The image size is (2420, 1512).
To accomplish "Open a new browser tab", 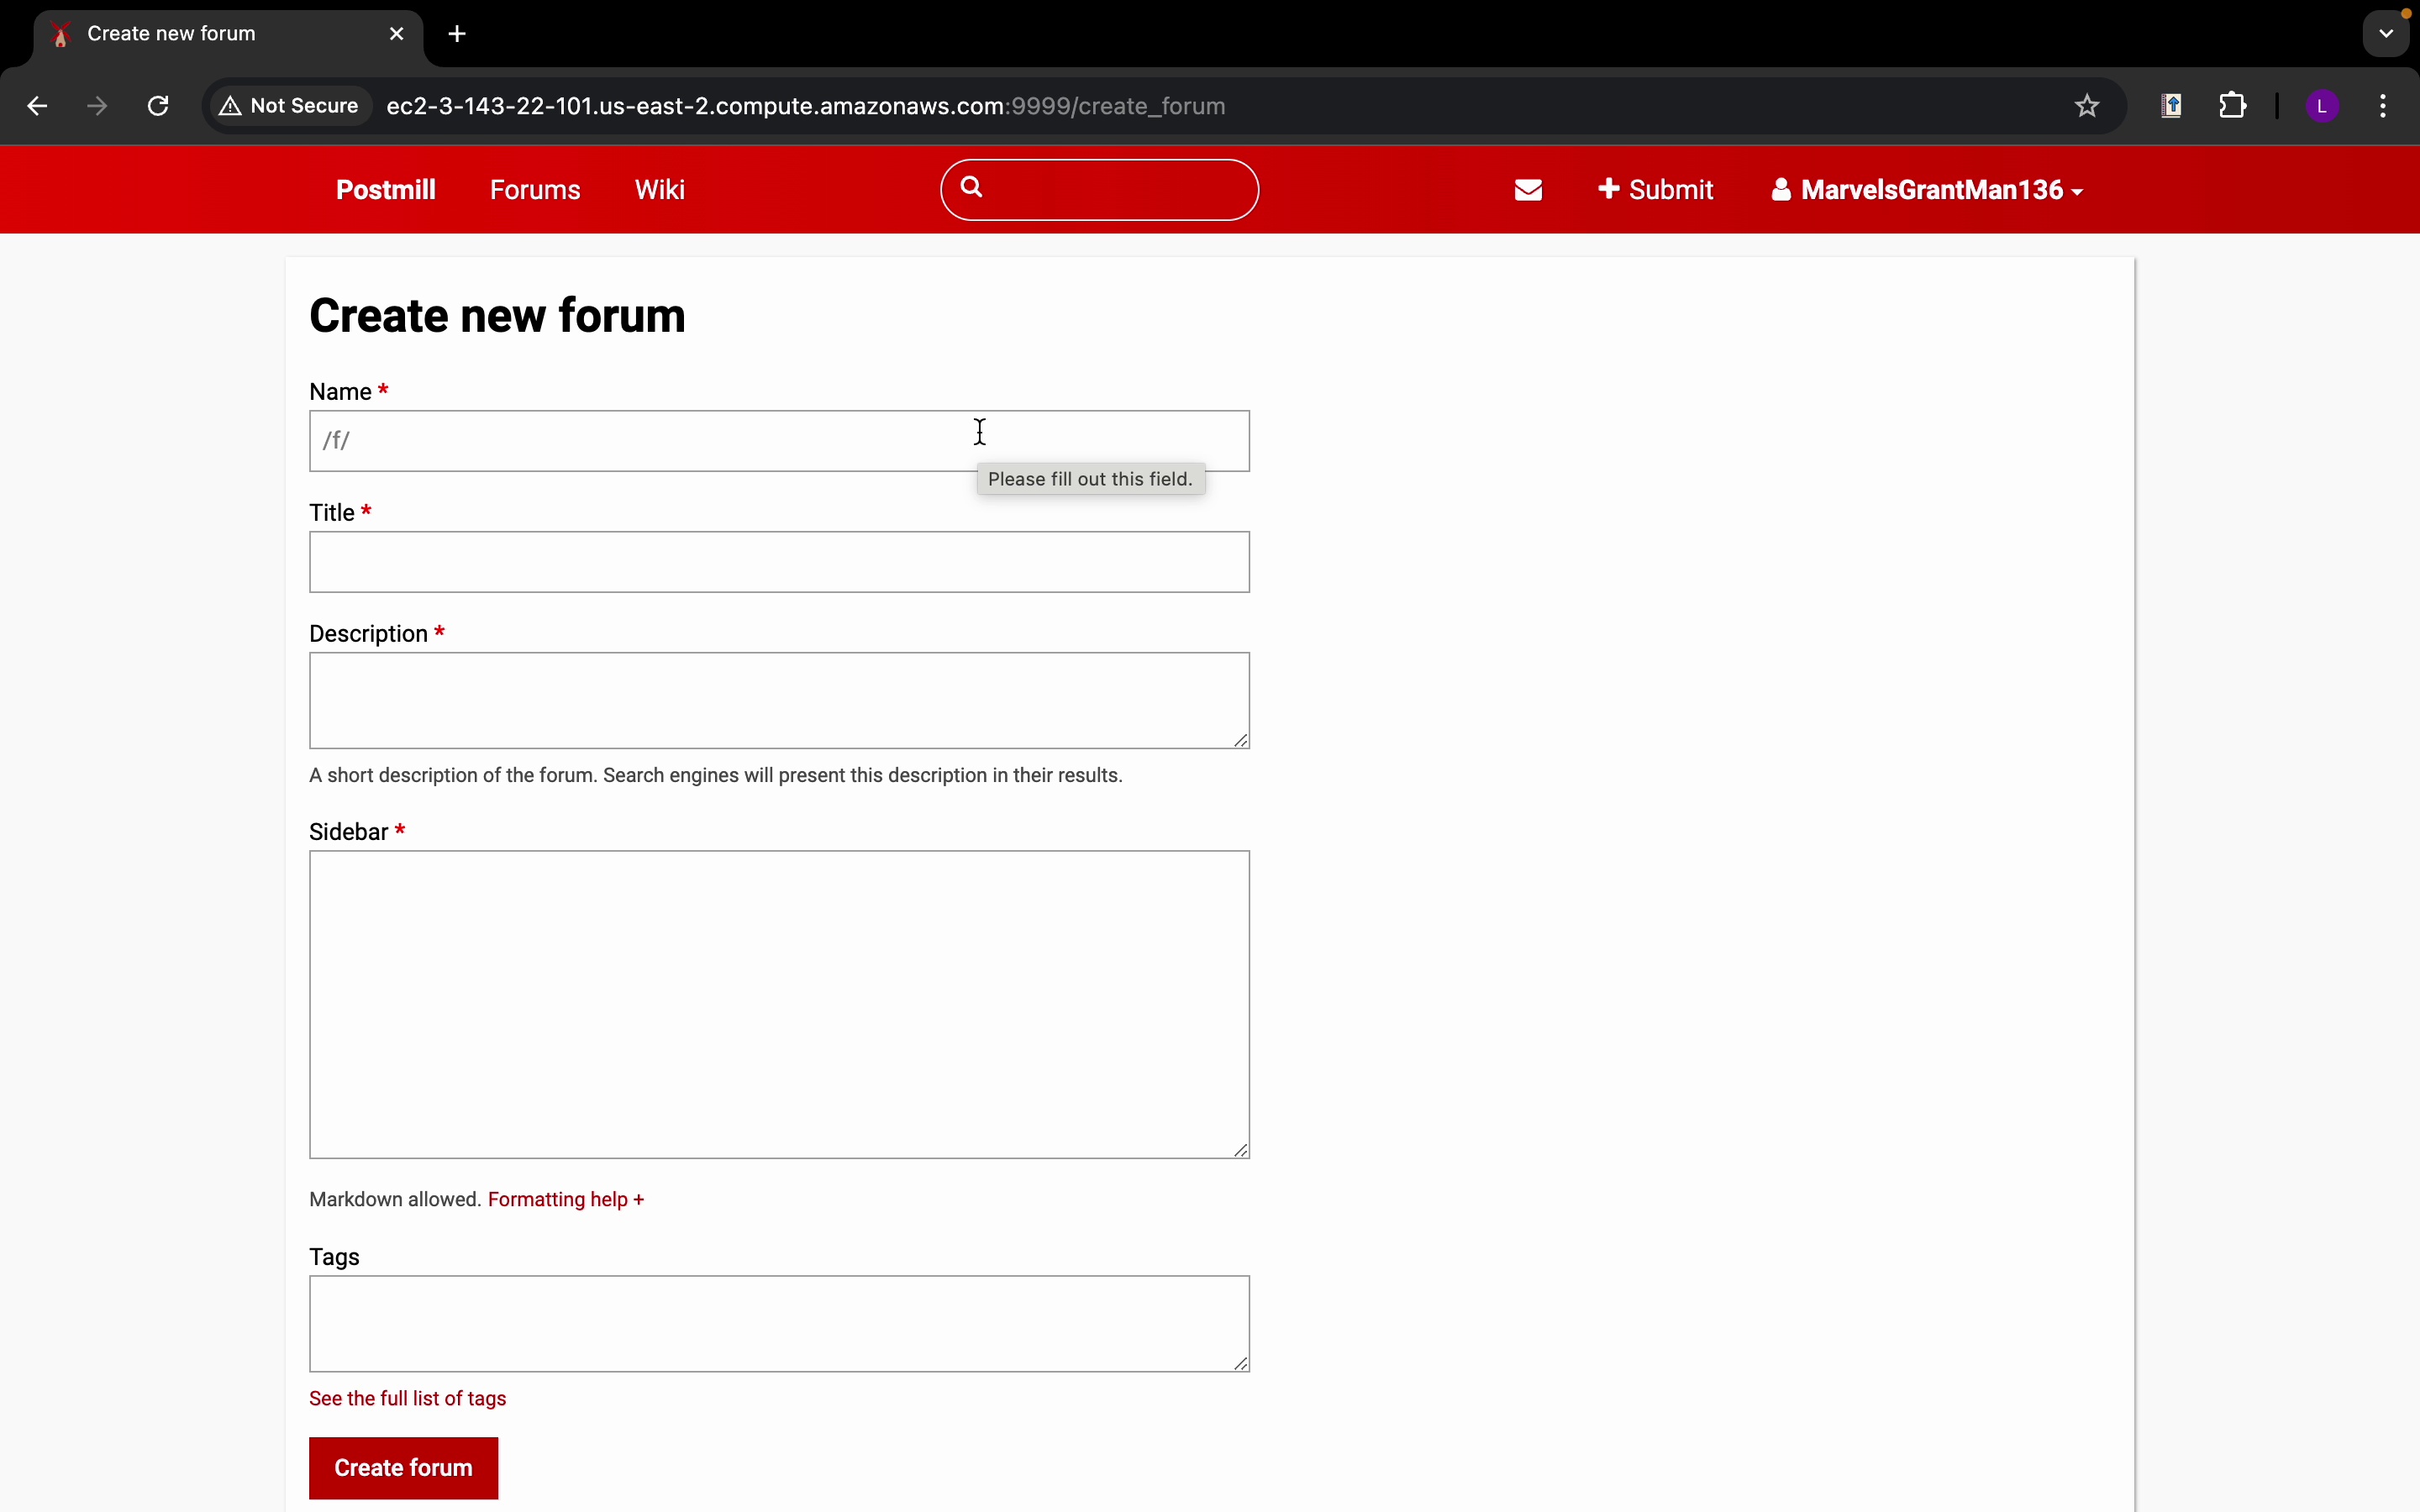I will pos(458,34).
